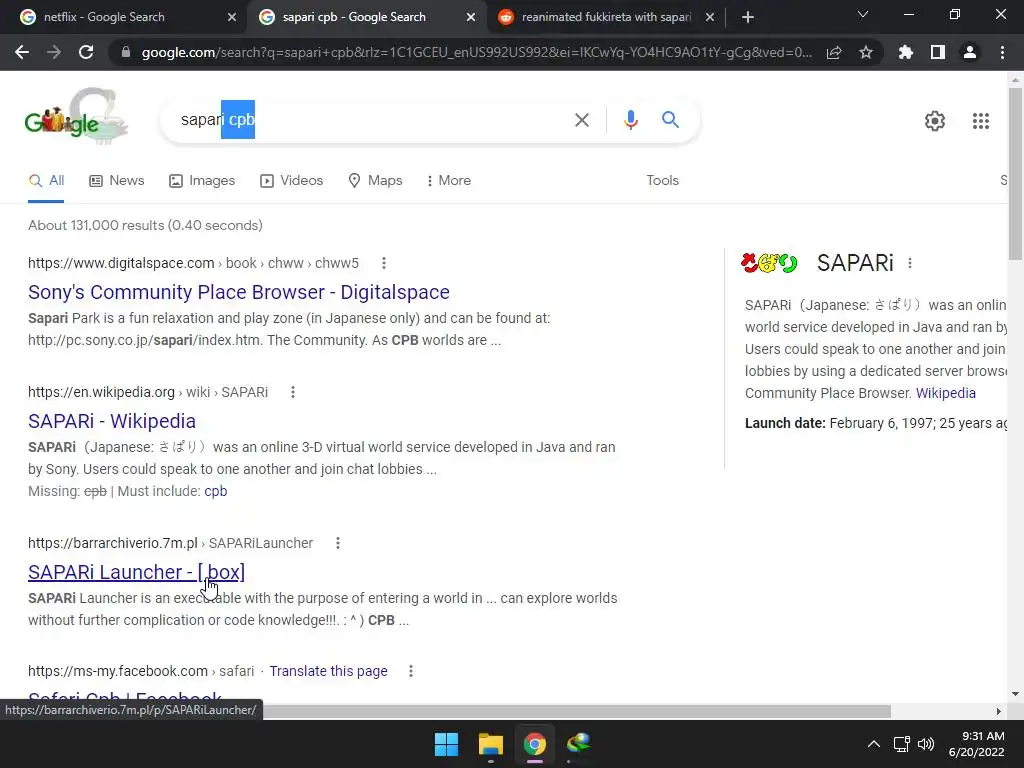The height and width of the screenshot is (768, 1024).
Task: Open the Internet Download Manager taskbar icon
Action: pyautogui.click(x=578, y=744)
